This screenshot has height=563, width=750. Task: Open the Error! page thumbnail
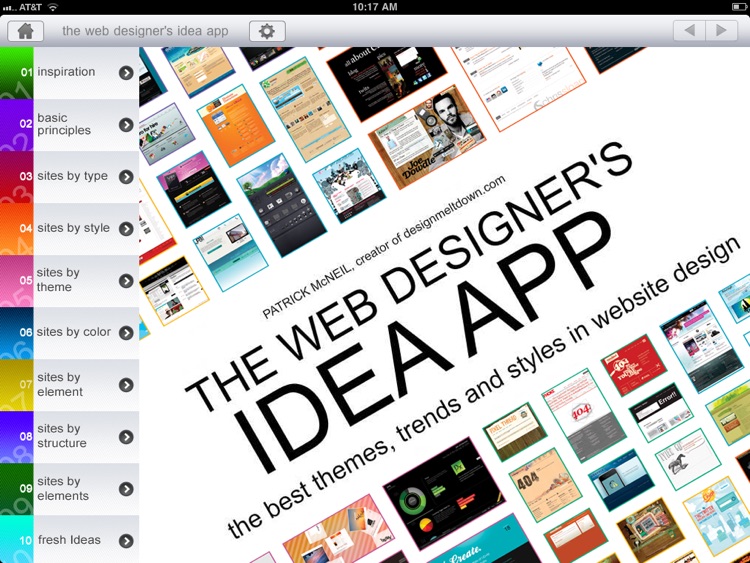(x=661, y=412)
